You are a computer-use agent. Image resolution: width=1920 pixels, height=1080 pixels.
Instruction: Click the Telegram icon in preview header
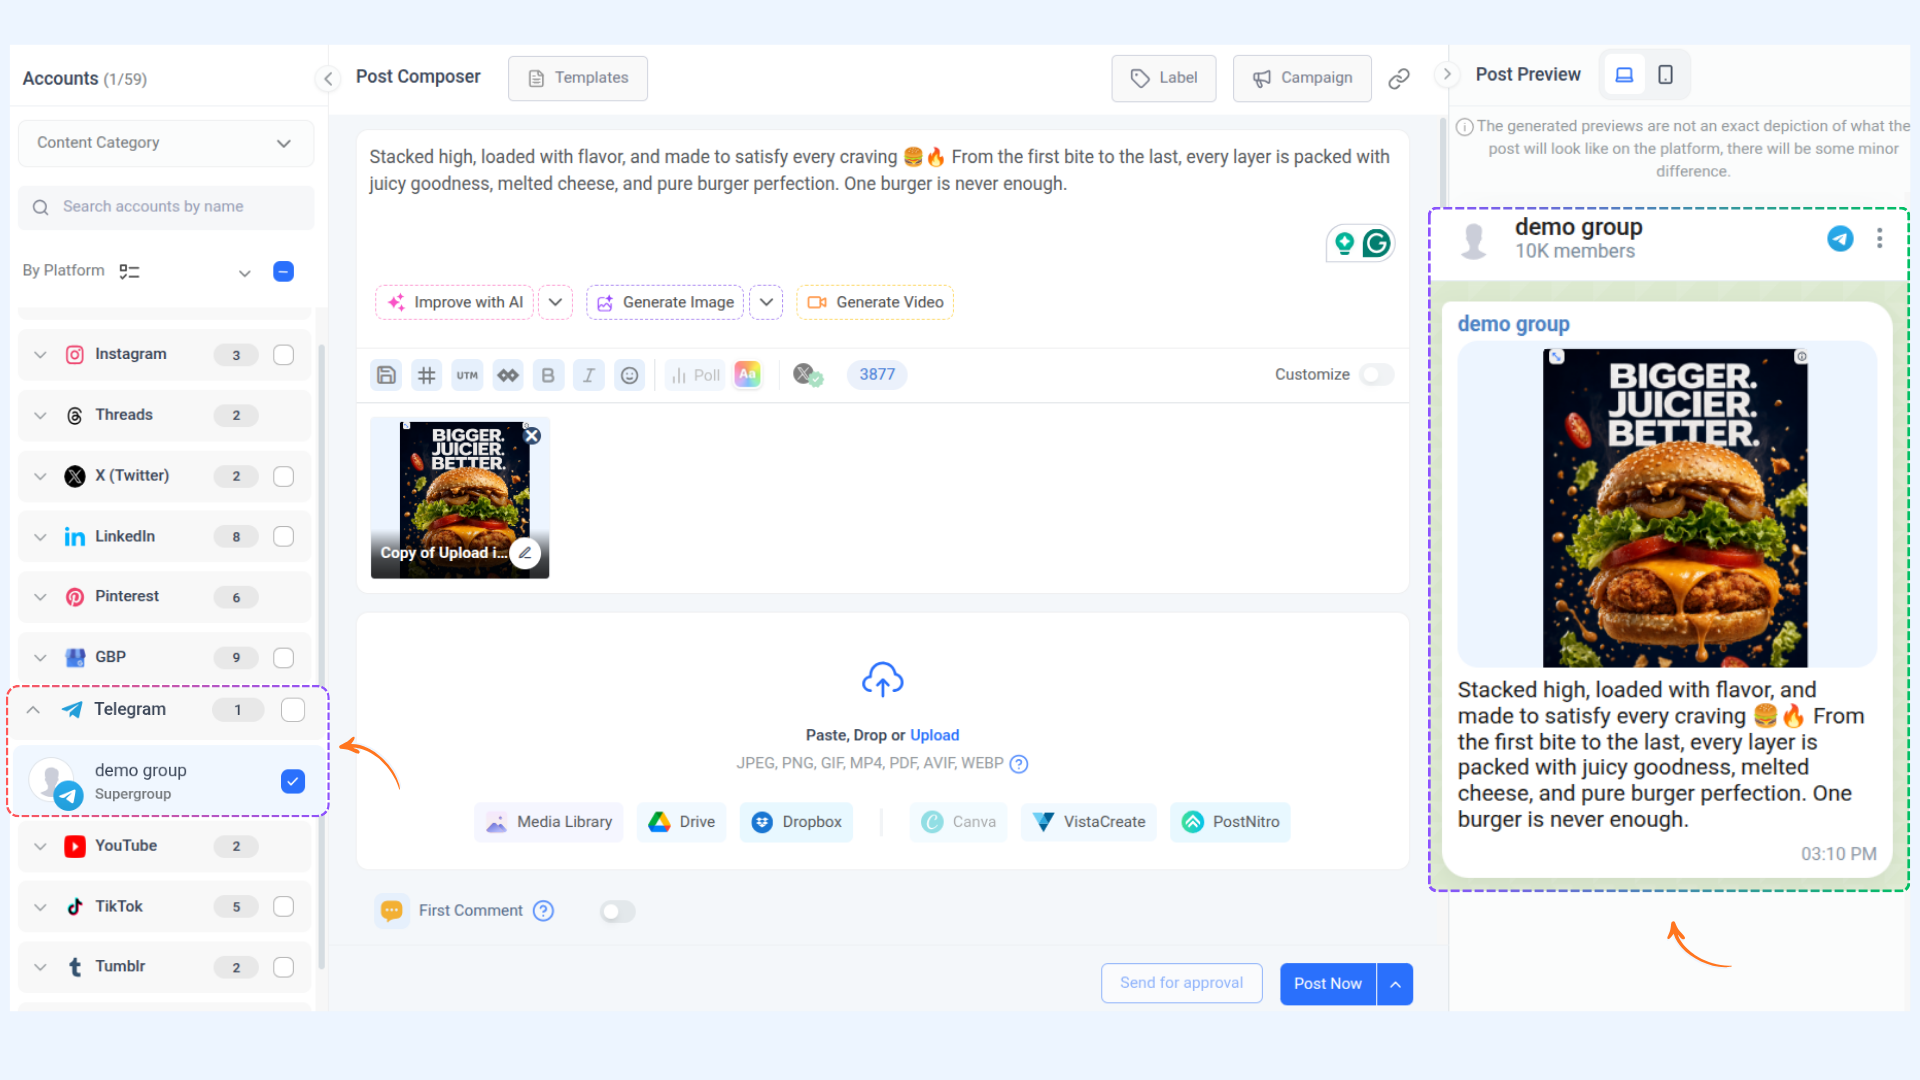click(1840, 238)
